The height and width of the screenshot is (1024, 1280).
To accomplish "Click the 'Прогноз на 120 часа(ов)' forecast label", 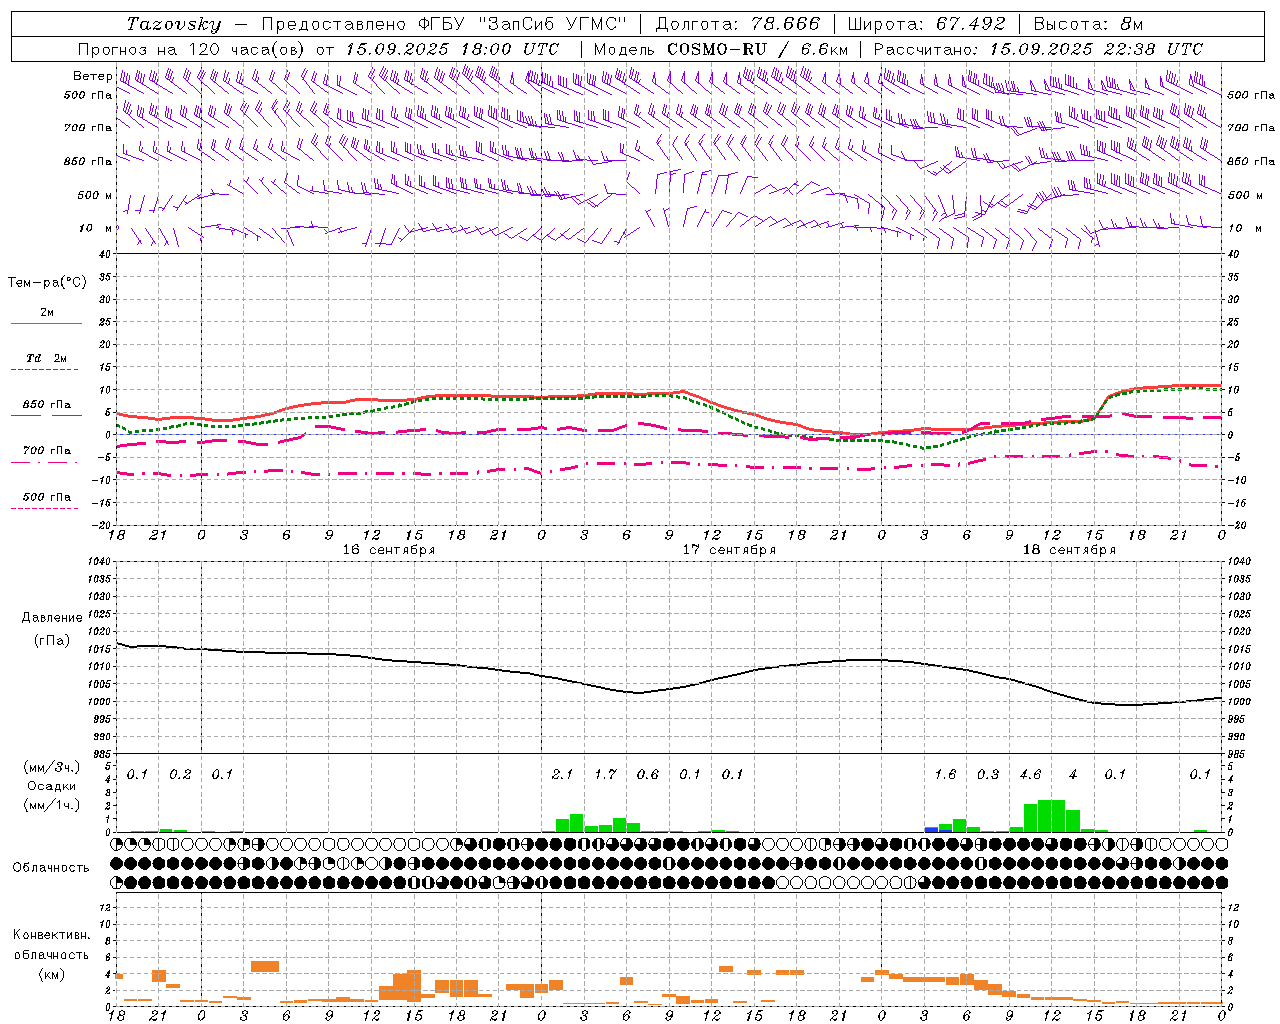I will point(192,49).
